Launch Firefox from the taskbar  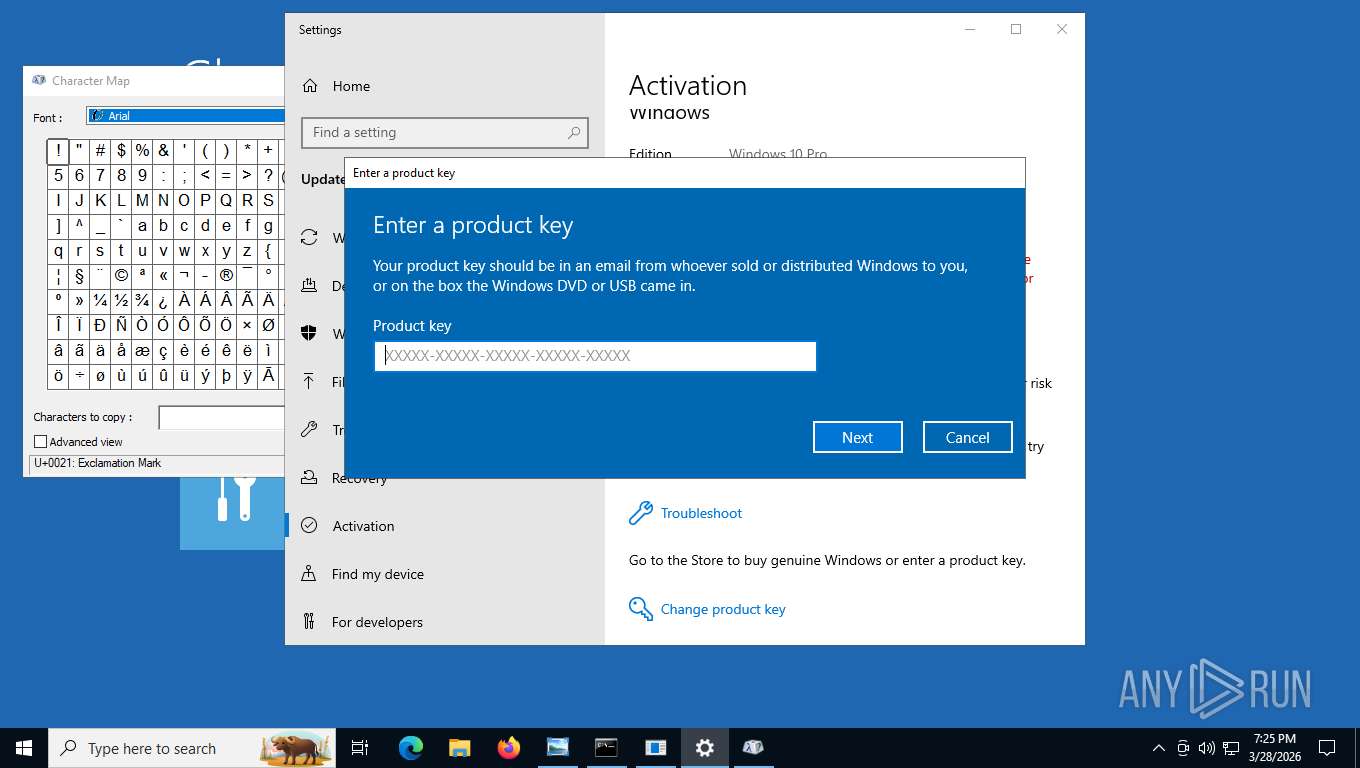(x=508, y=748)
